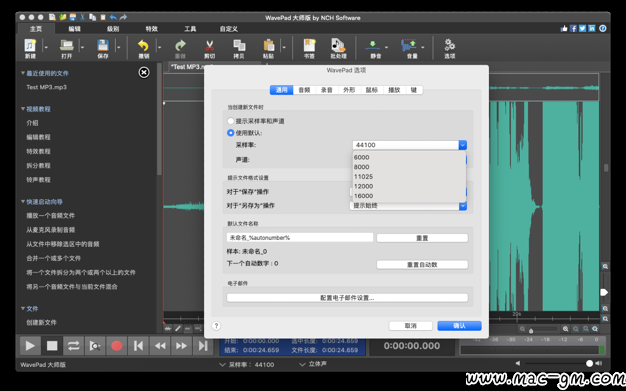Click the Facebook share icon
Viewport: 626px width, 391px height.
[573, 28]
